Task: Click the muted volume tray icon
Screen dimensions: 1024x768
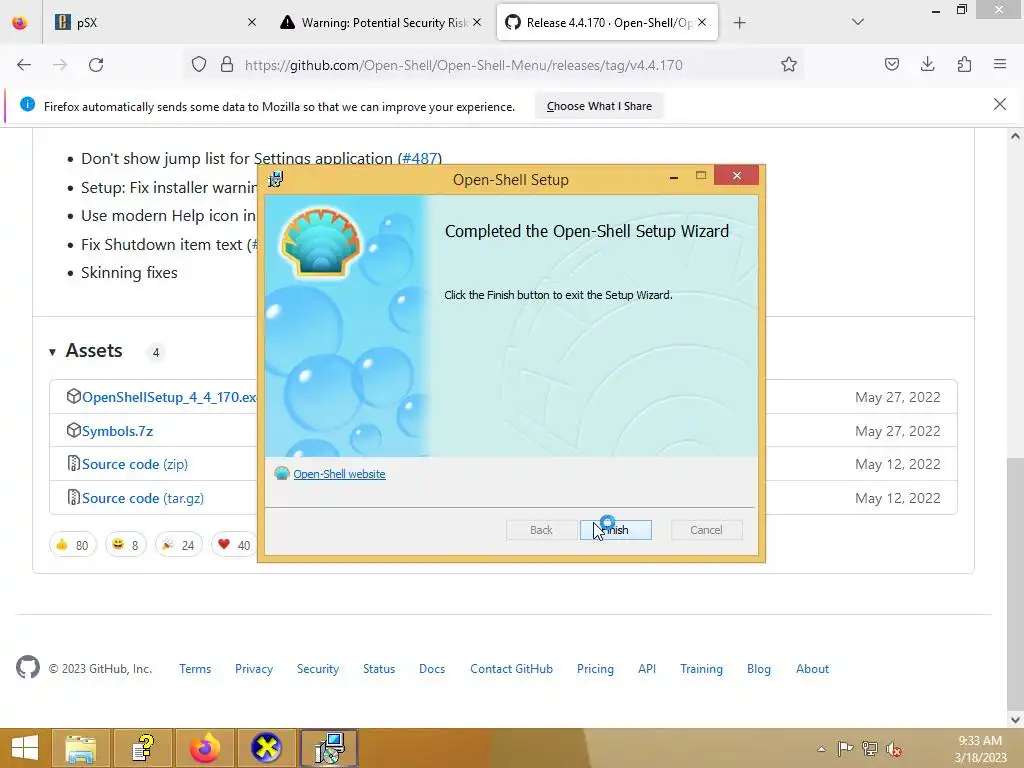Action: click(x=893, y=749)
